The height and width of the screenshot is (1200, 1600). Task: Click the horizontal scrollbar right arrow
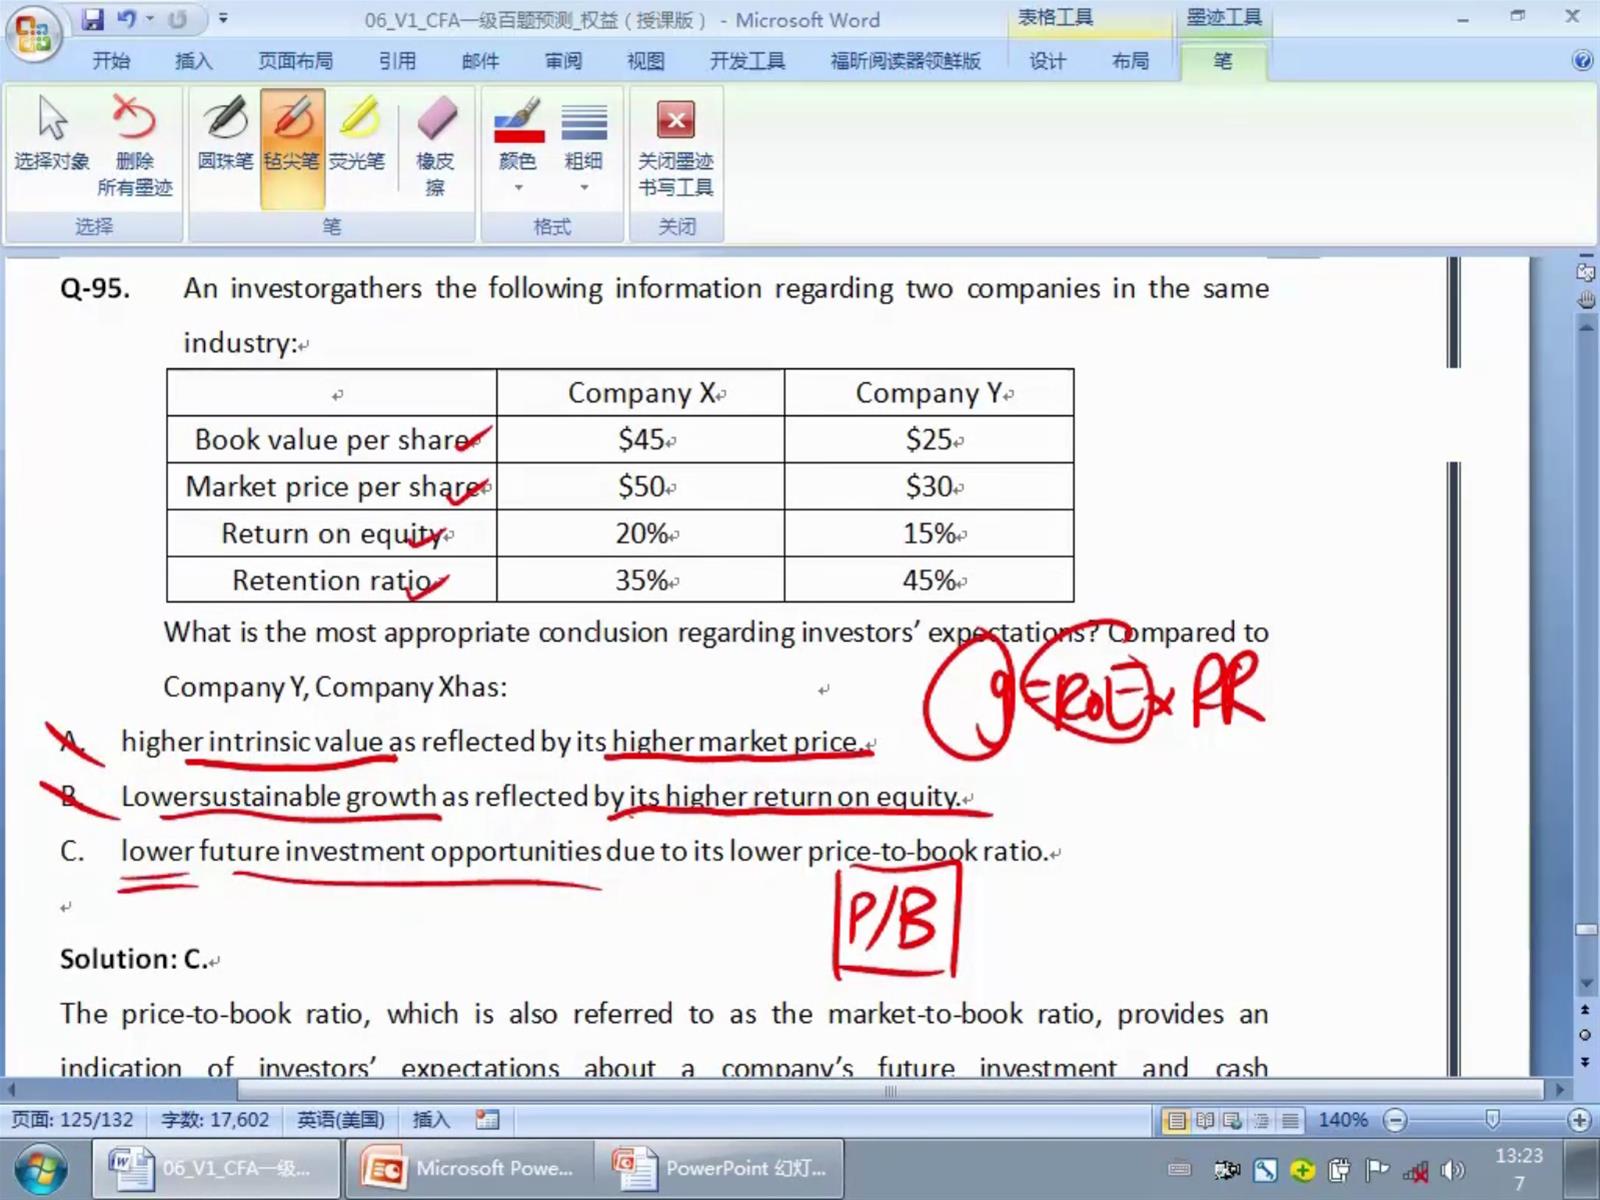1559,1089
